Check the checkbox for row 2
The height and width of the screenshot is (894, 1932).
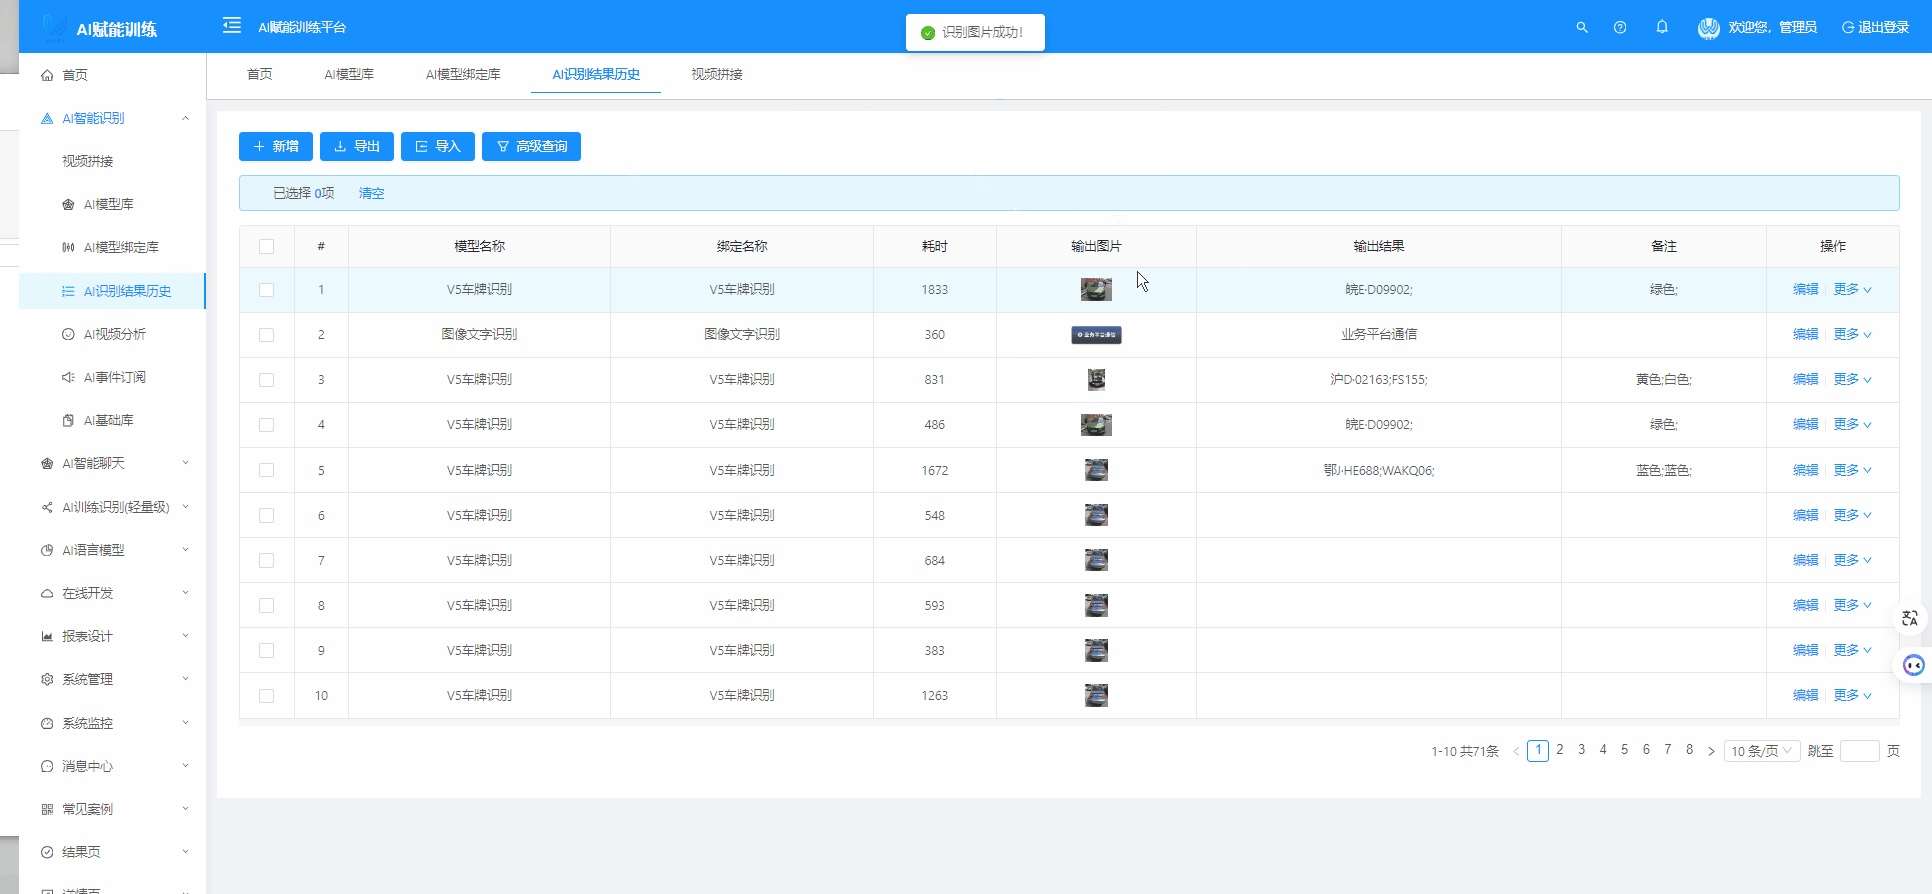point(266,335)
